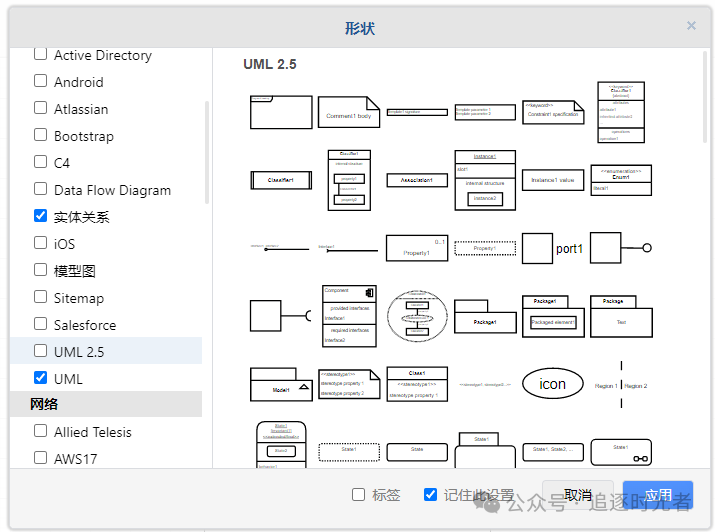The image size is (715, 532).
Task: Enable the UML 2.5 checkbox
Action: 41,351
